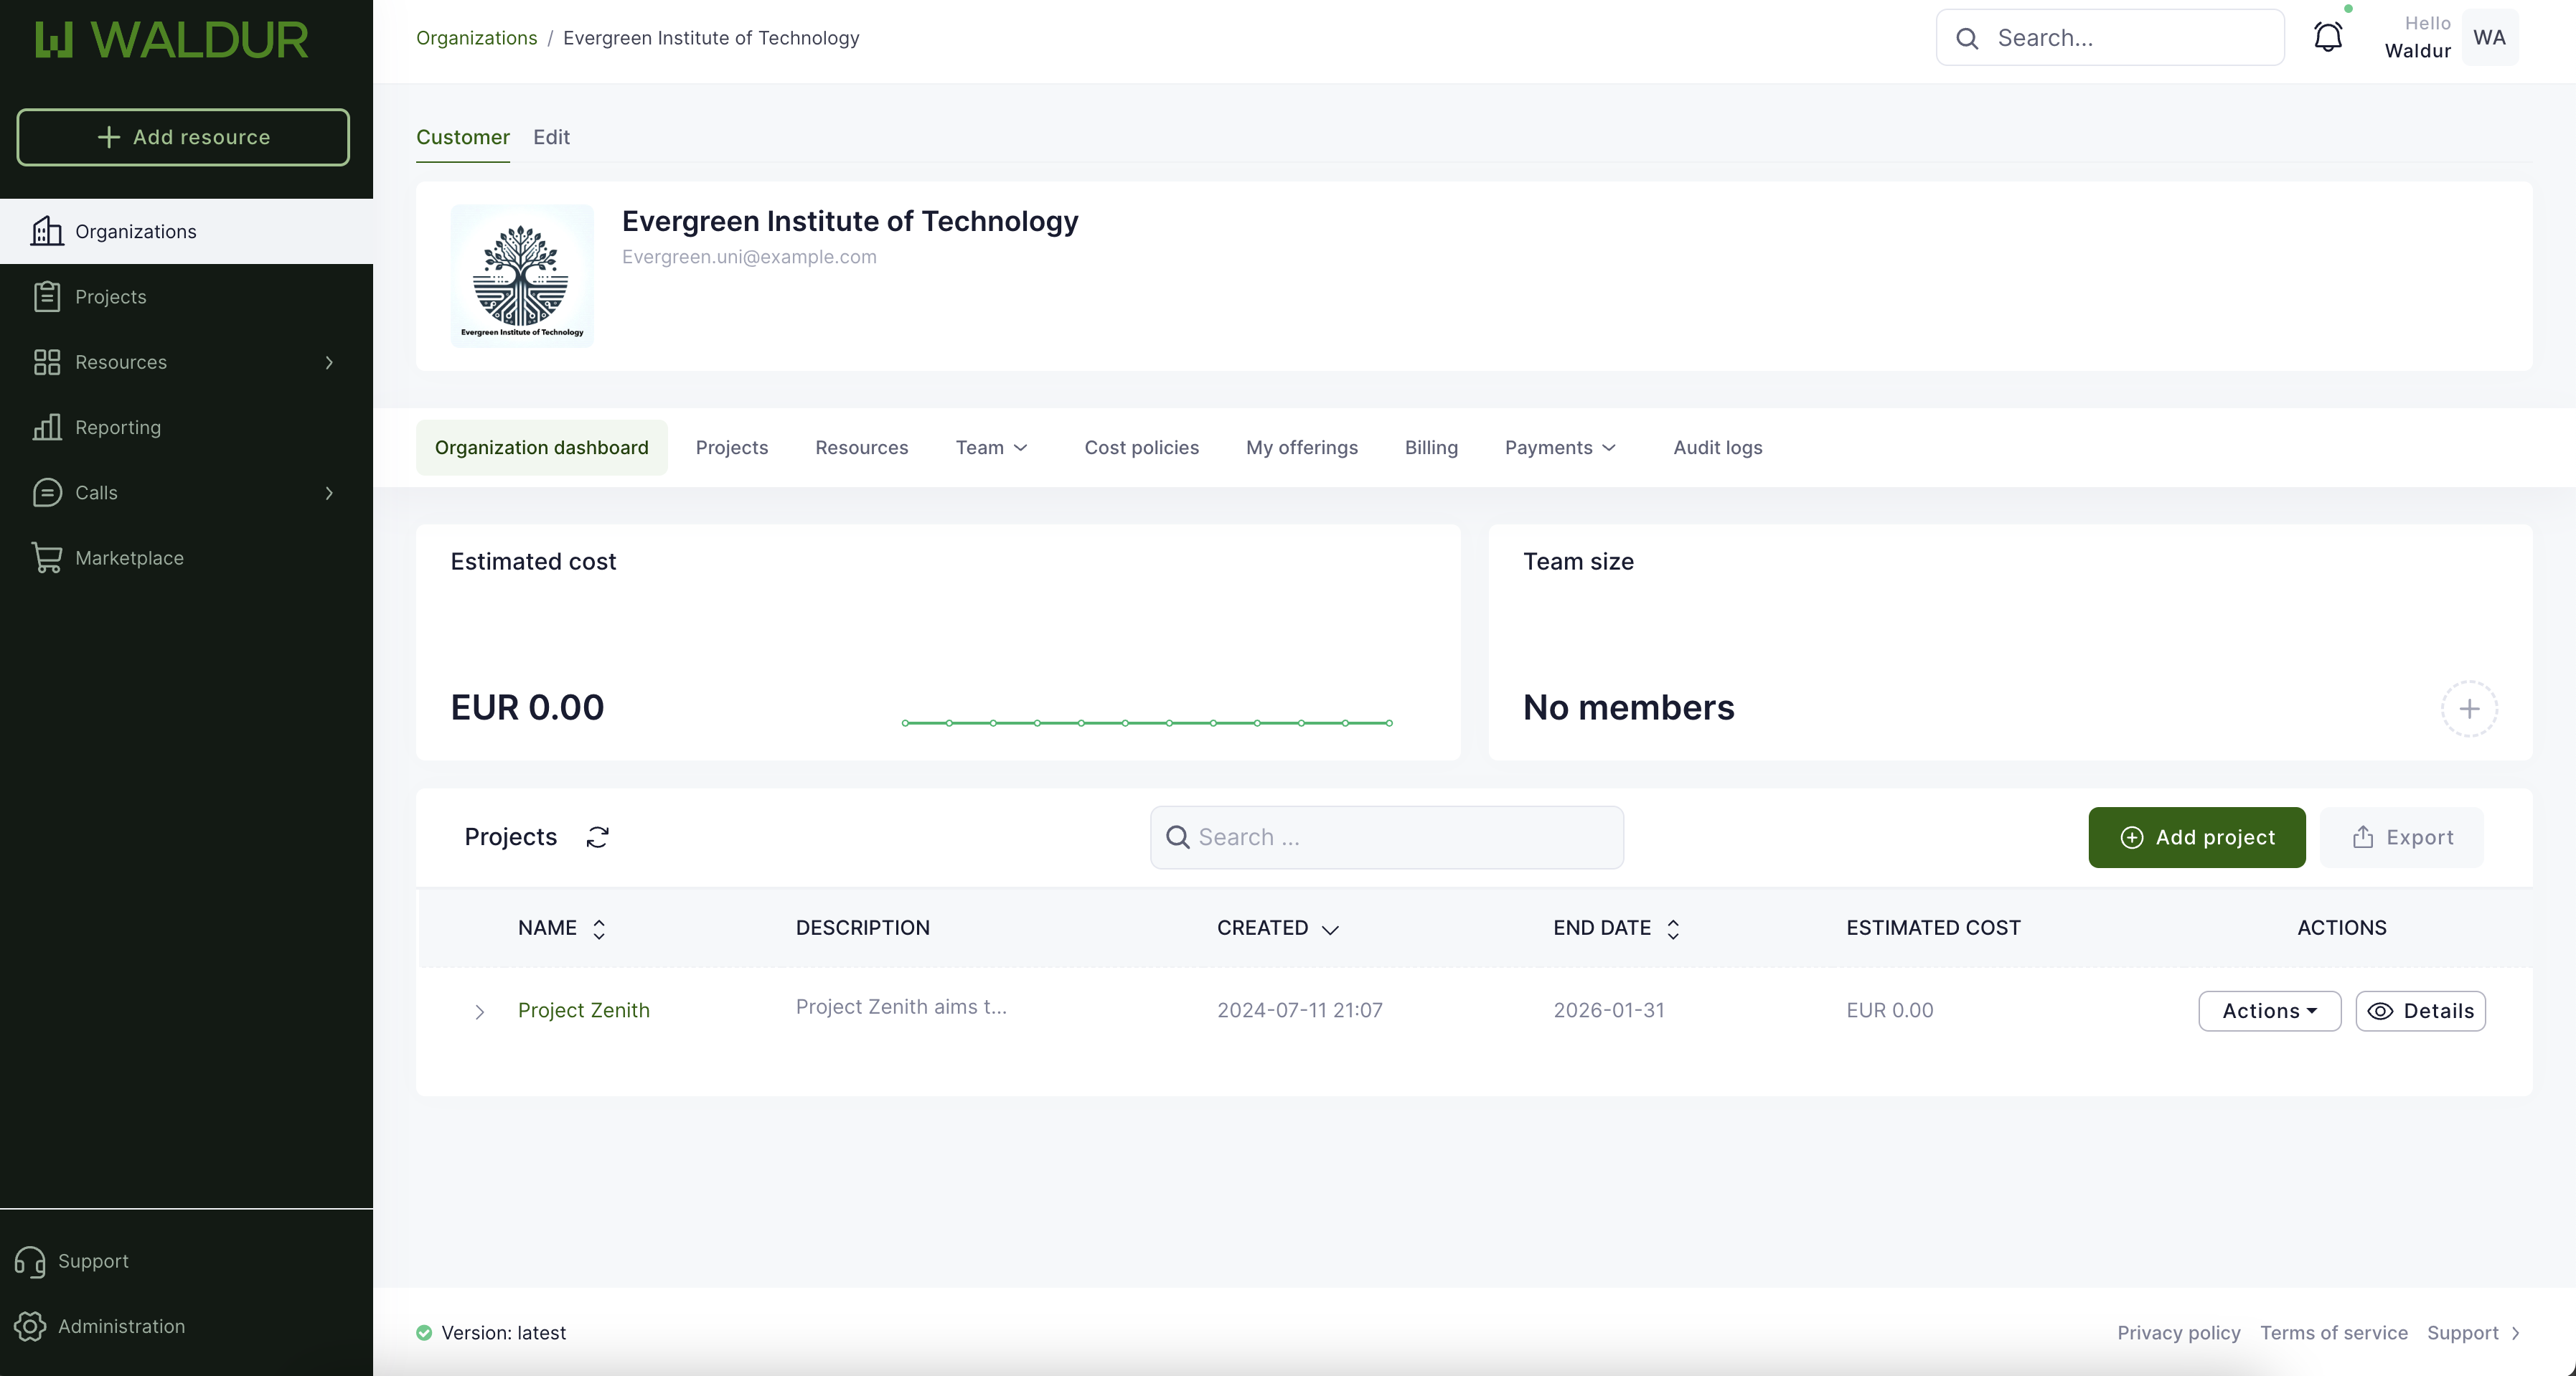Open Support in the sidebar
The height and width of the screenshot is (1376, 2576).
coord(93,1261)
